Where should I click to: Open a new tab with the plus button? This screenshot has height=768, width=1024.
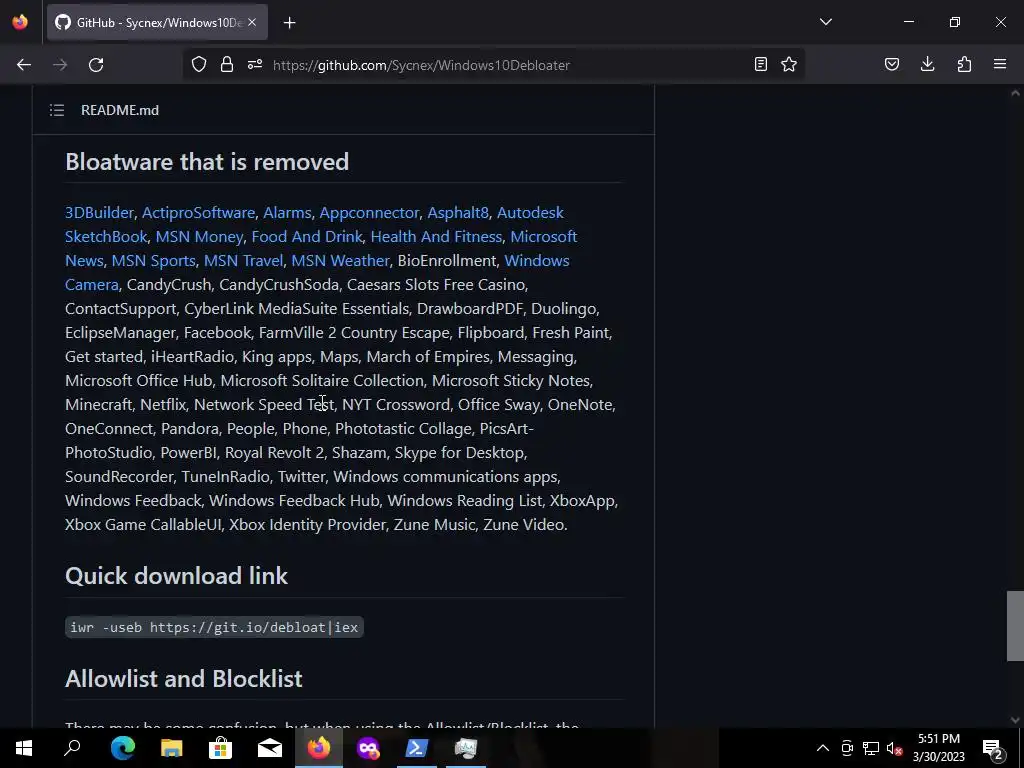(x=289, y=23)
